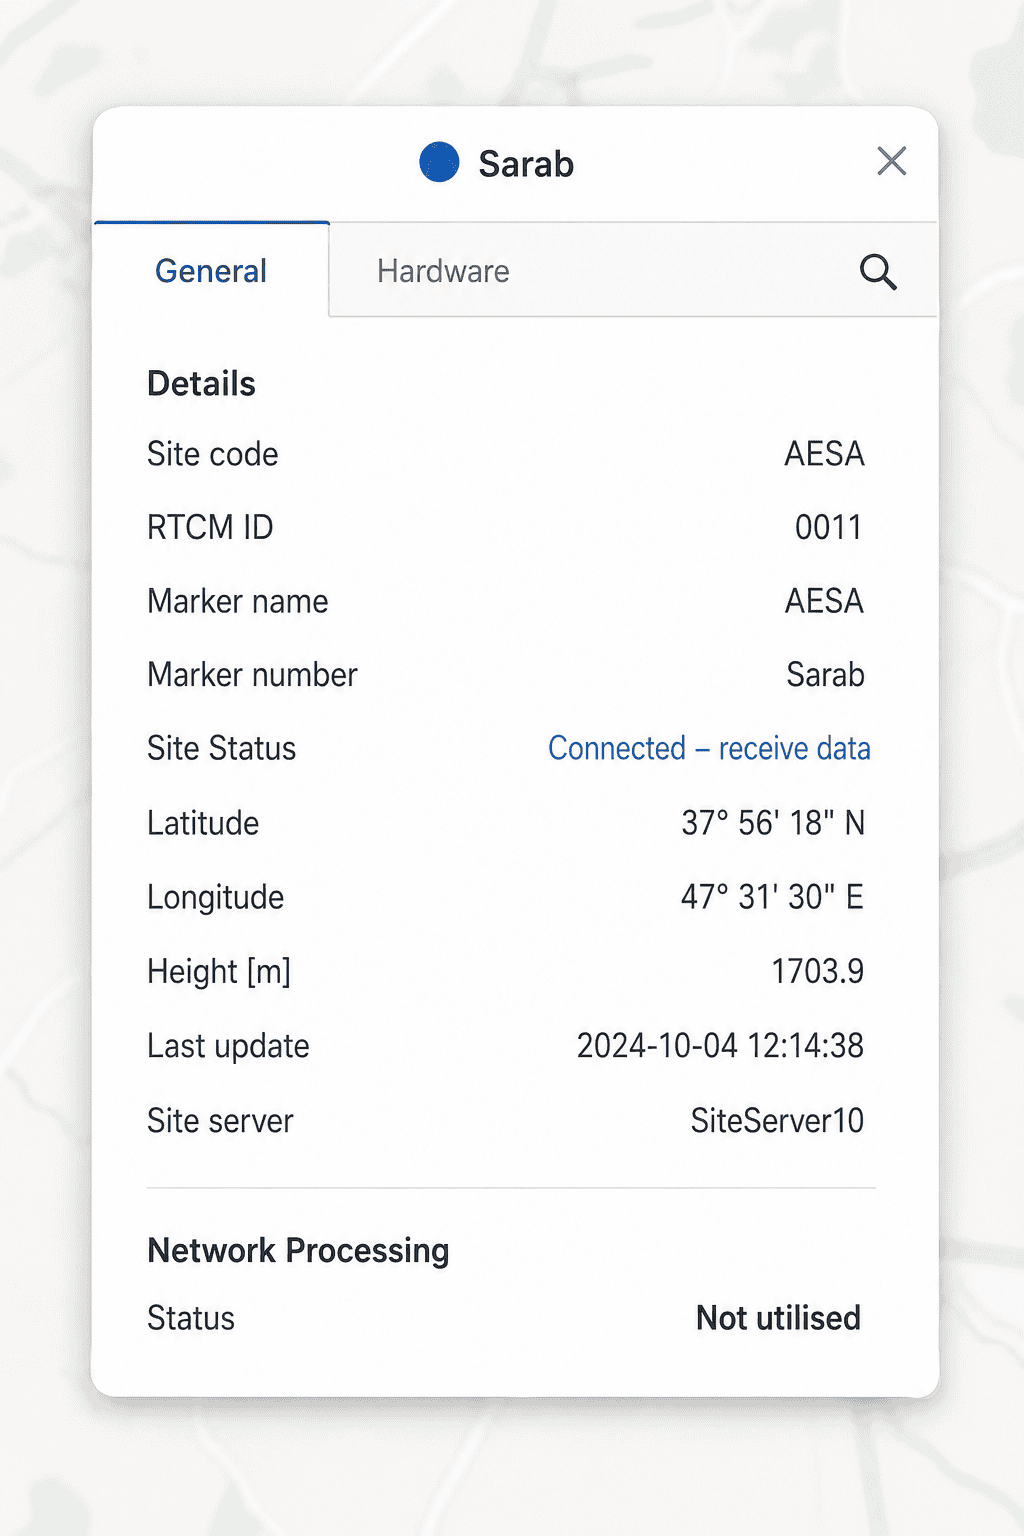Click the Network Processing heading
The image size is (1024, 1536).
click(298, 1251)
